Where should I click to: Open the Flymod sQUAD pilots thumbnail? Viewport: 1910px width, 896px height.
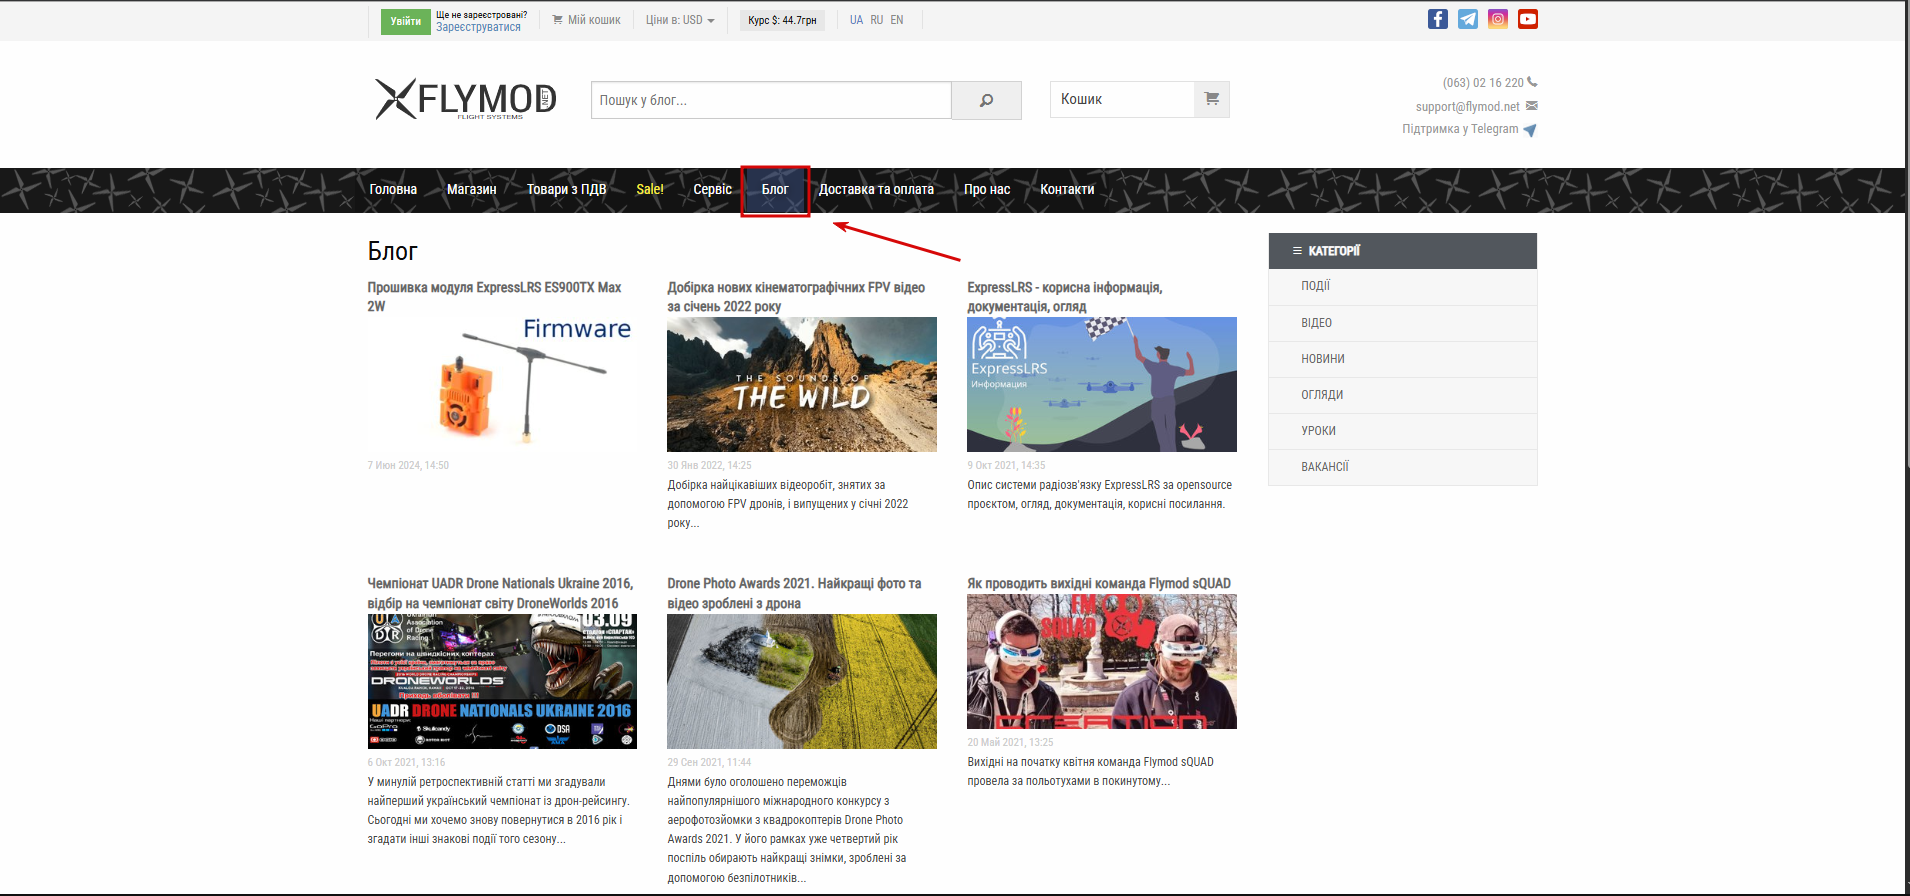tap(1102, 661)
